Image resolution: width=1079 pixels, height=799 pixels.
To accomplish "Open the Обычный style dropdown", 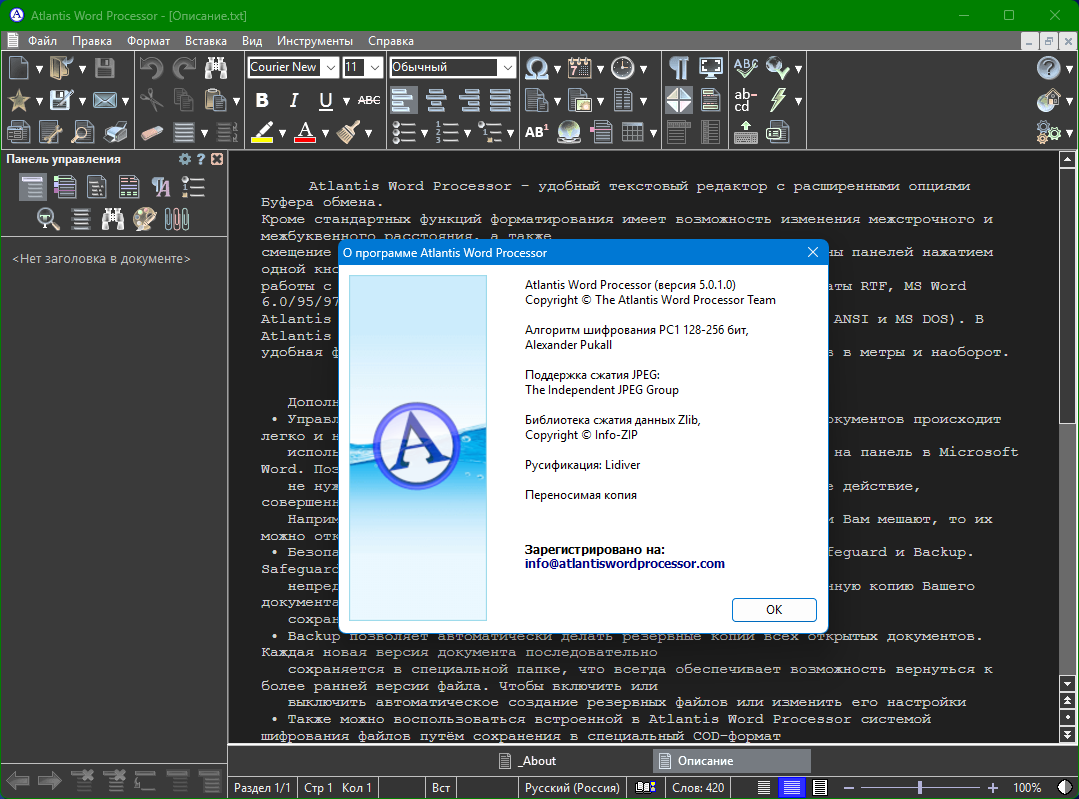I will (507, 68).
